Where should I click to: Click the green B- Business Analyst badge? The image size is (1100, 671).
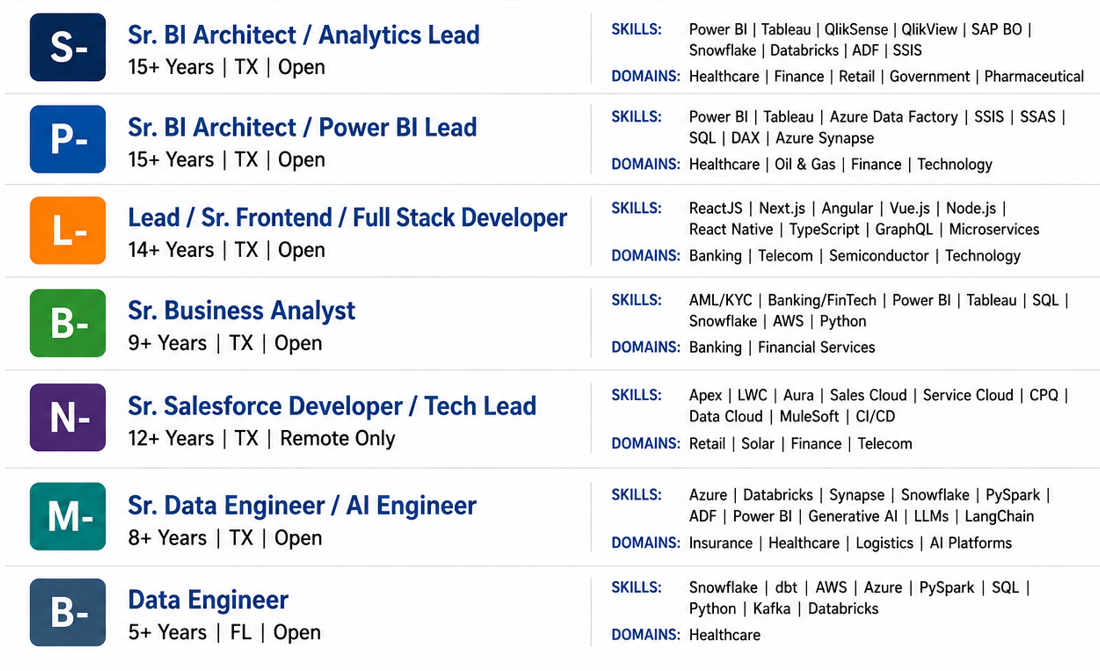[68, 323]
